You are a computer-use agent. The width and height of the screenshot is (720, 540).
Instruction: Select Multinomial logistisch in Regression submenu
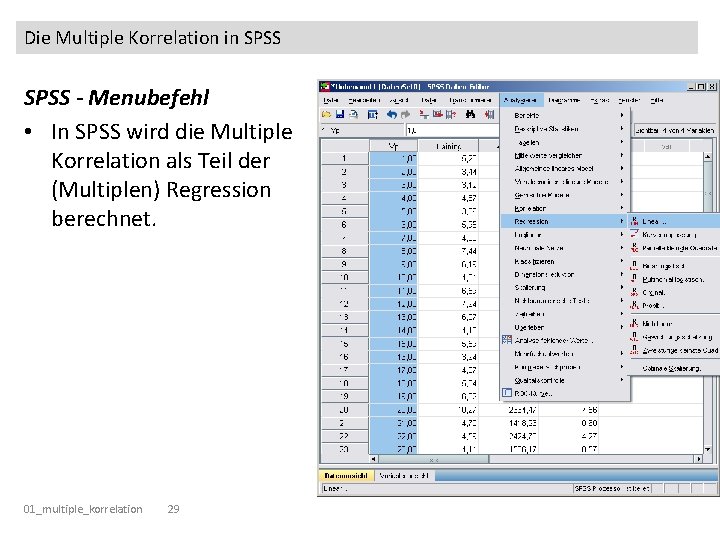(x=673, y=279)
